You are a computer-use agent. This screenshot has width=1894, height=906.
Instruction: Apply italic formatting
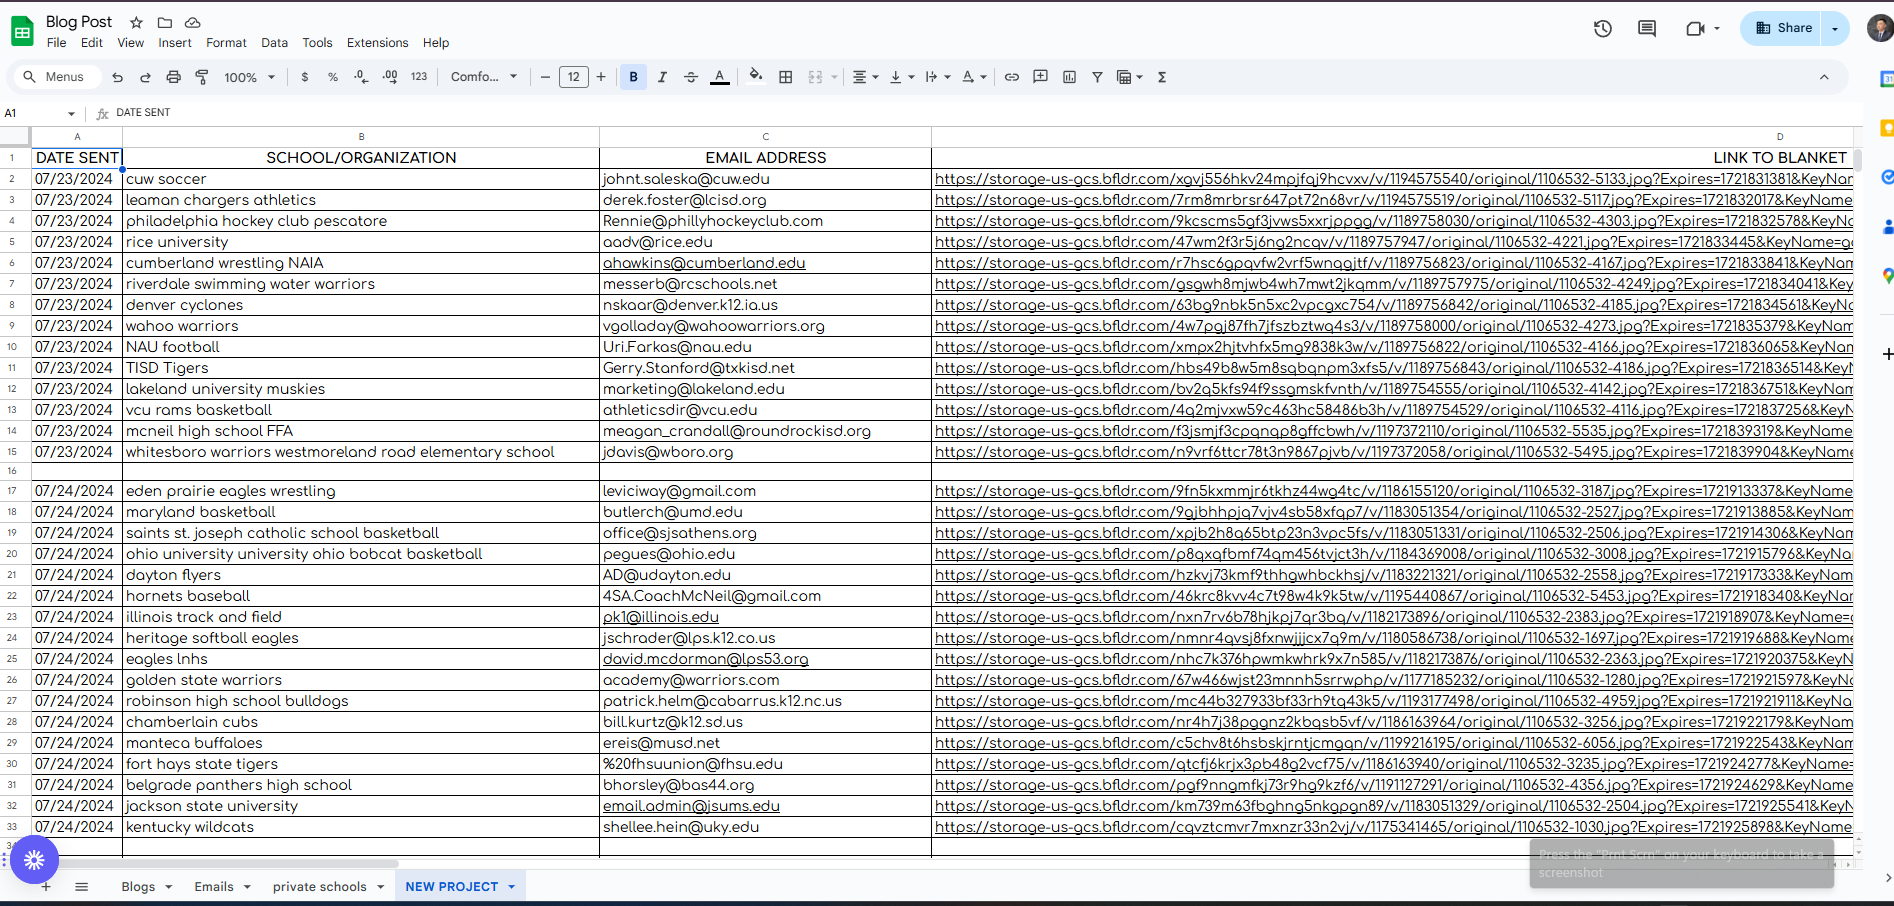(x=661, y=76)
